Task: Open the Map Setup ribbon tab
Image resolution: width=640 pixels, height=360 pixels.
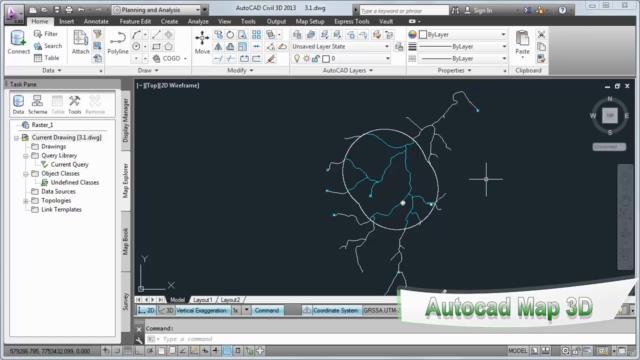Action: coord(310,21)
